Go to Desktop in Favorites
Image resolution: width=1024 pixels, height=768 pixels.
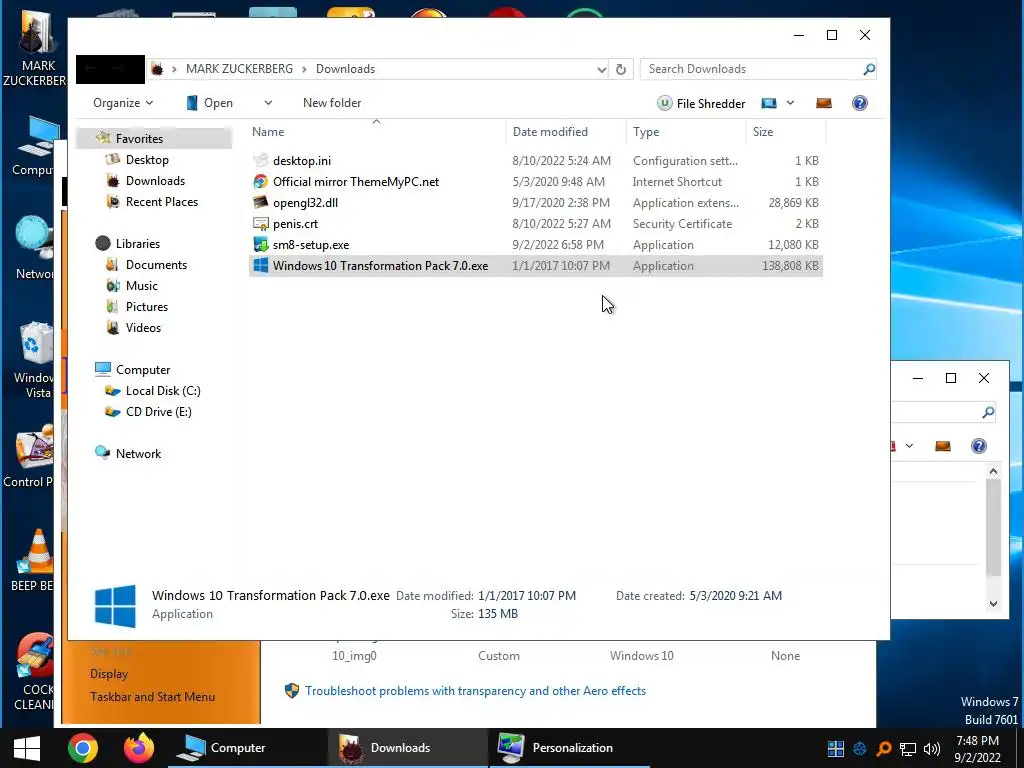coord(147,160)
